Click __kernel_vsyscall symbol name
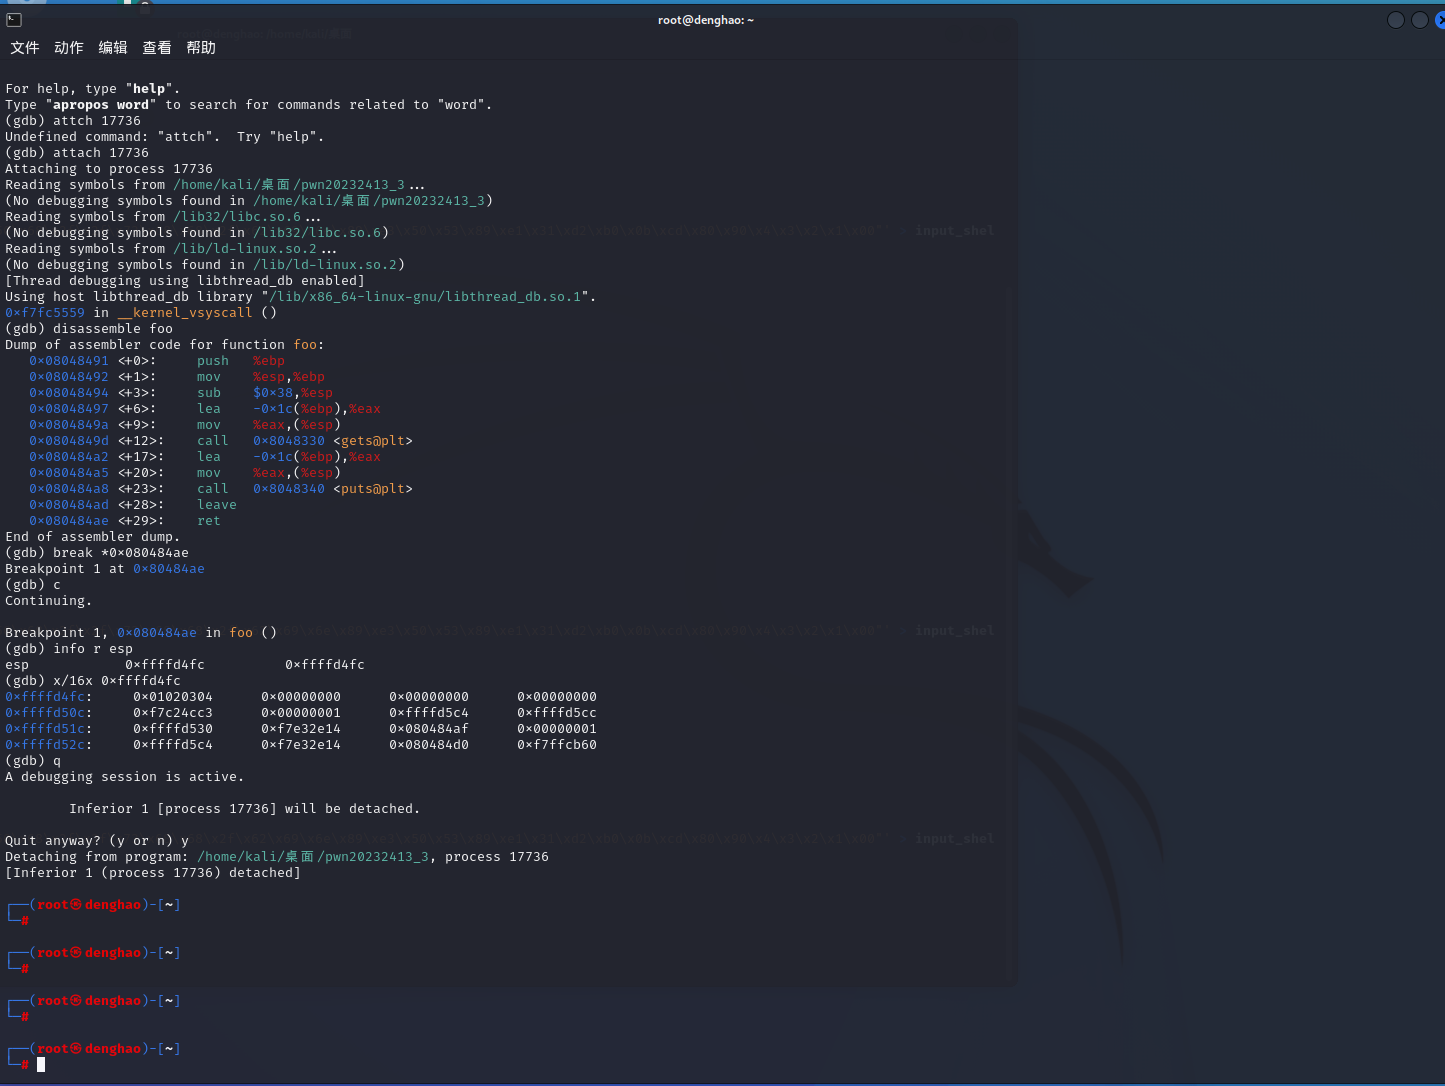Viewport: 1445px width, 1086px height. click(185, 313)
